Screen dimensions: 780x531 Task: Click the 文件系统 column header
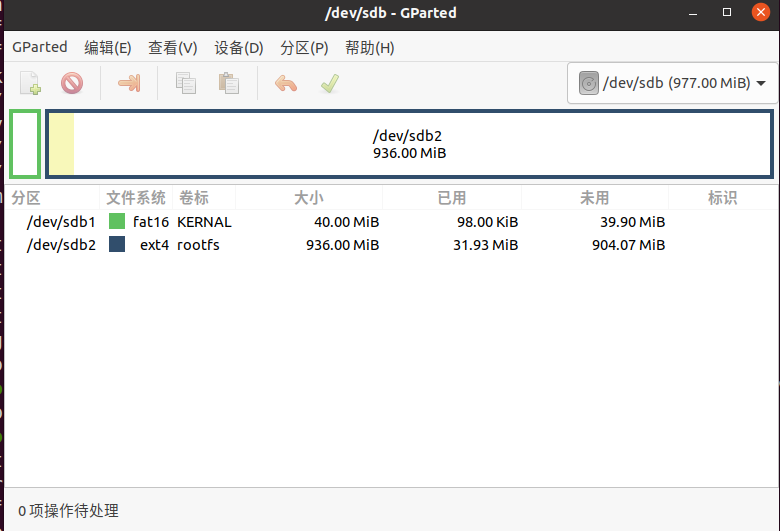136,198
